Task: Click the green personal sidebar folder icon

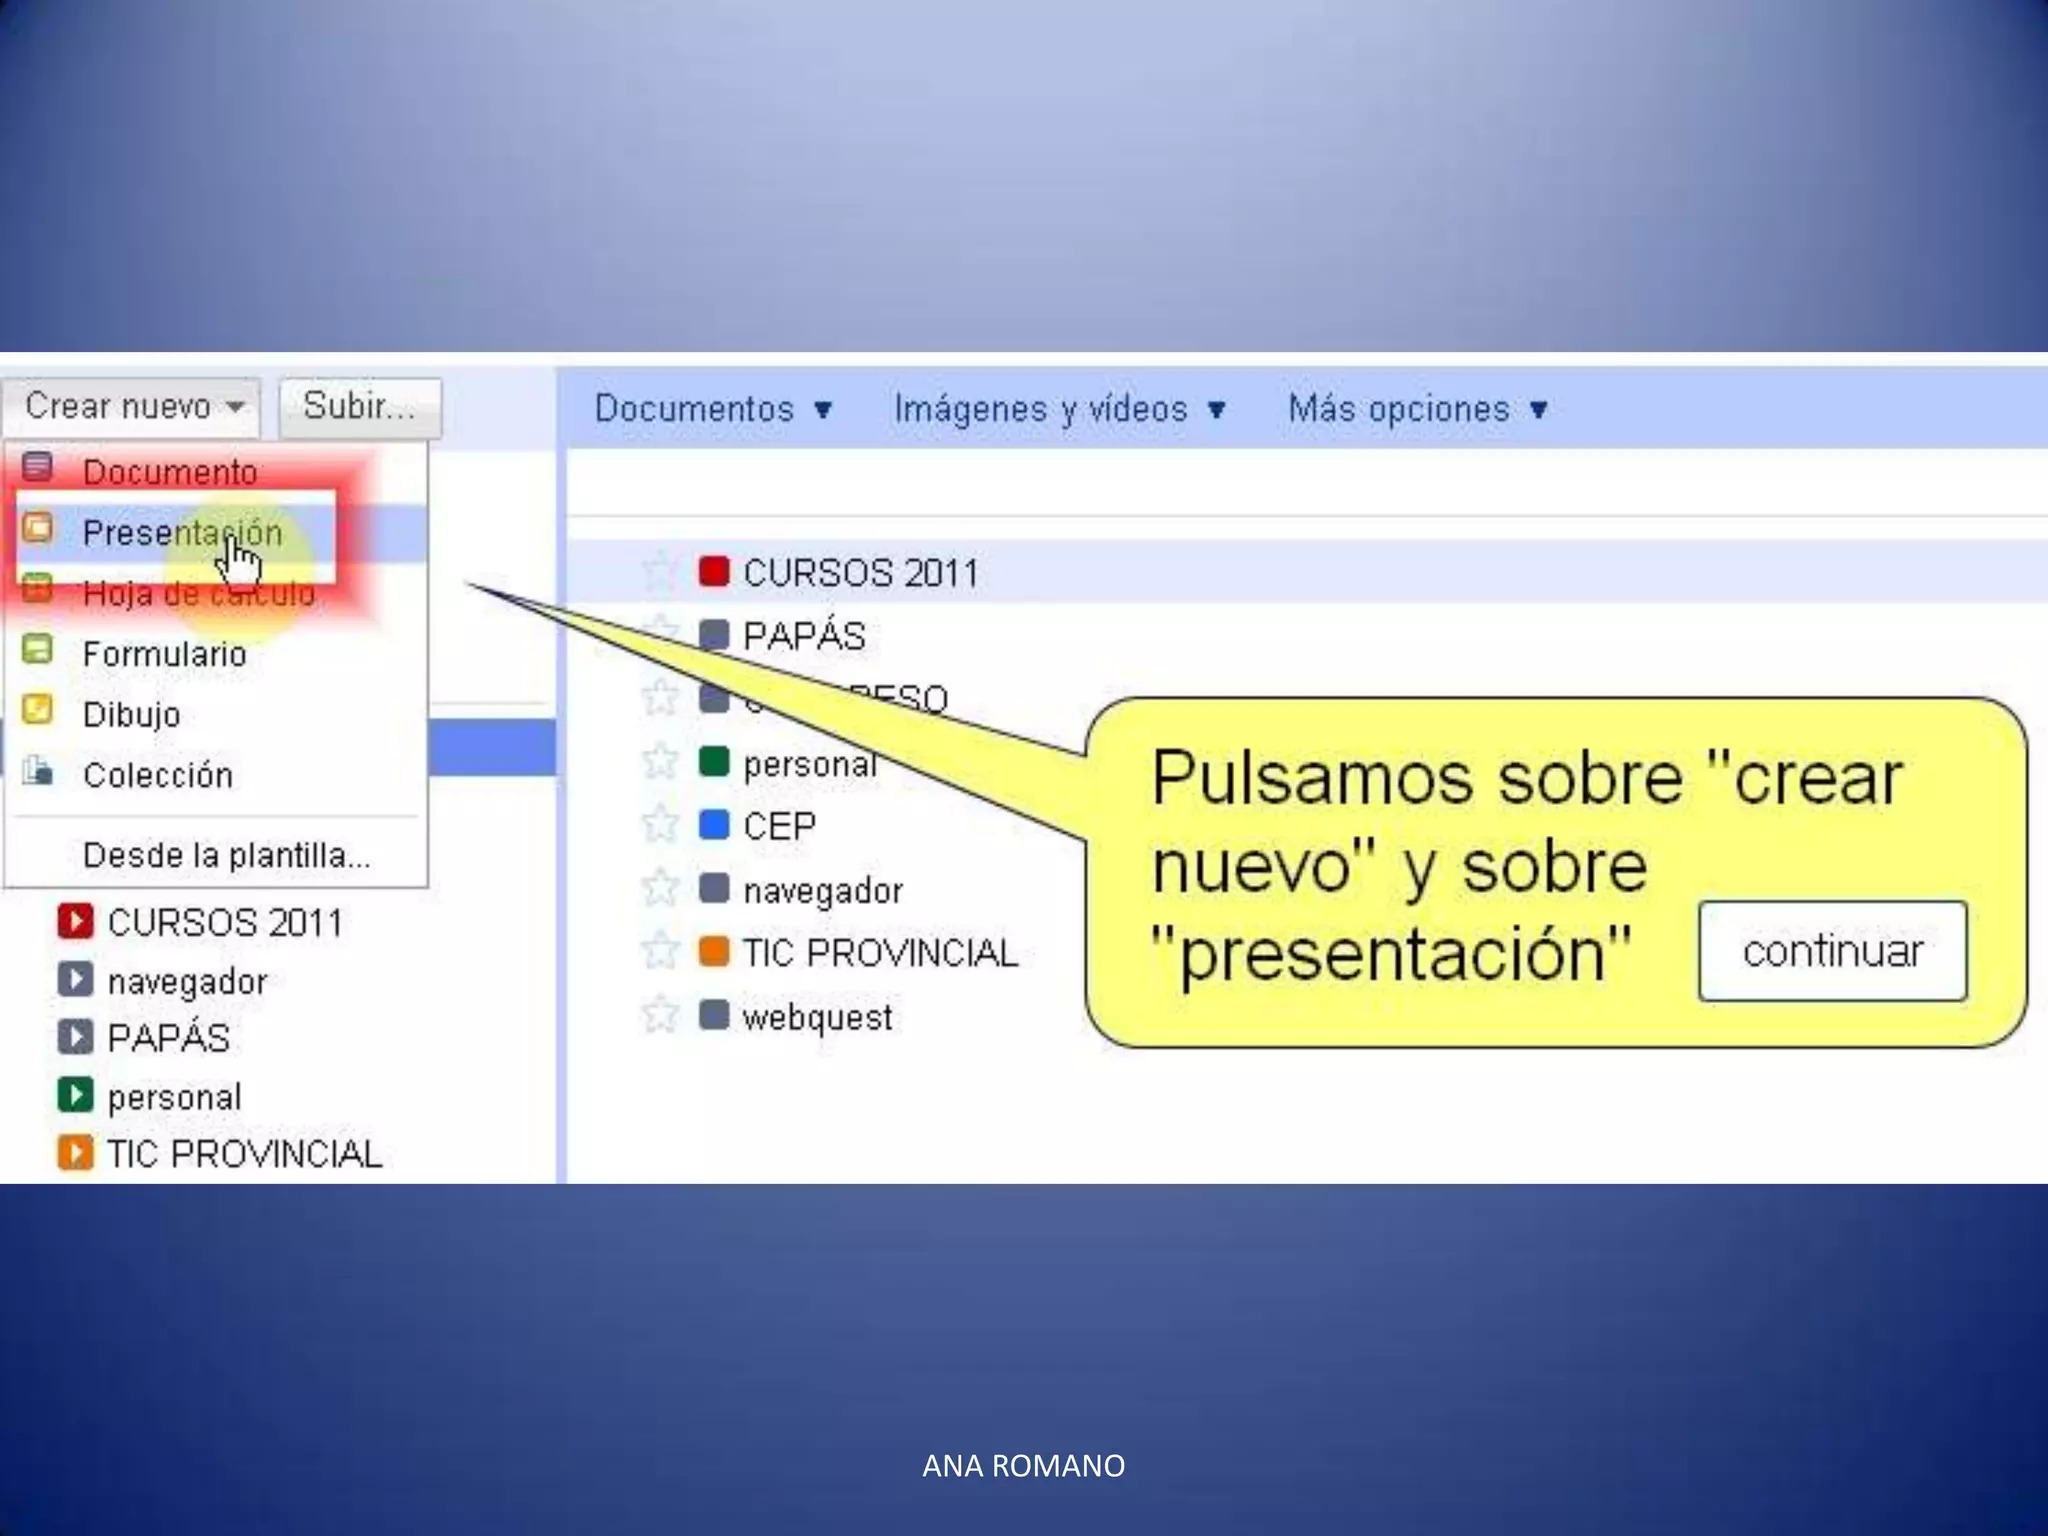Action: [x=75, y=1095]
